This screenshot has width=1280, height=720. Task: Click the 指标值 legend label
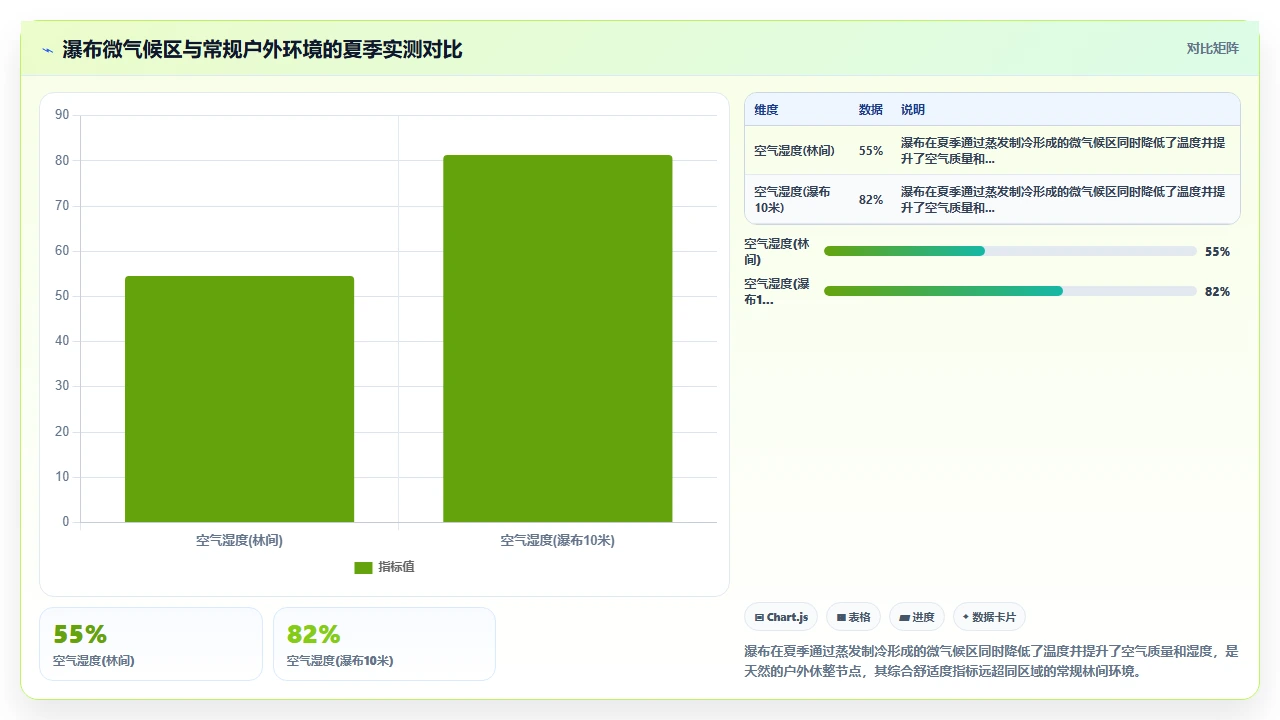[396, 567]
